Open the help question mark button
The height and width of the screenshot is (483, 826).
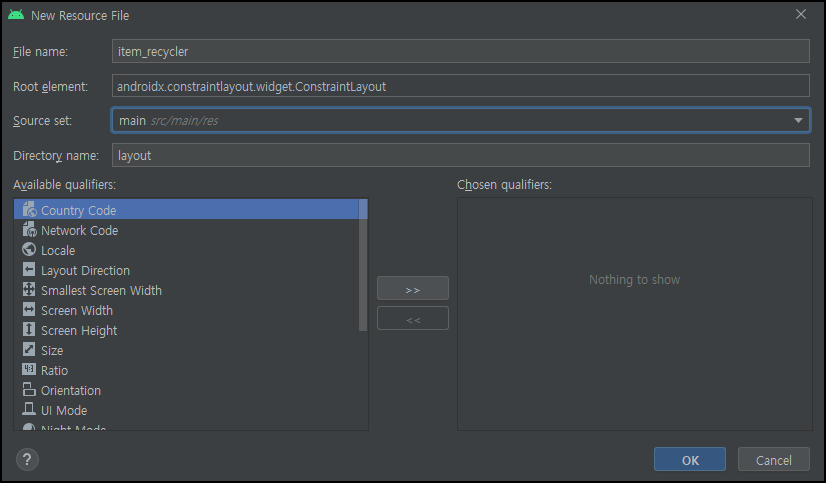27,459
